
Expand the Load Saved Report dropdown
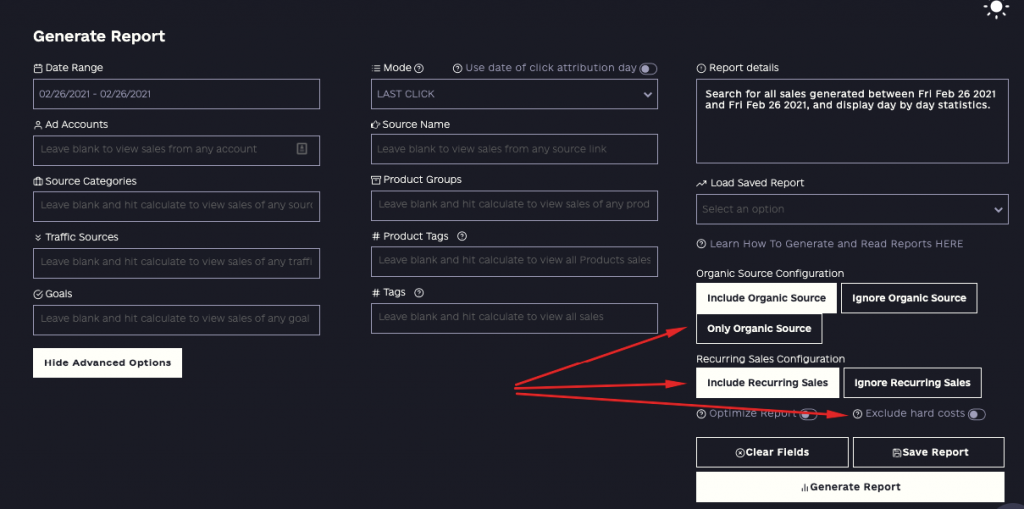coord(852,209)
